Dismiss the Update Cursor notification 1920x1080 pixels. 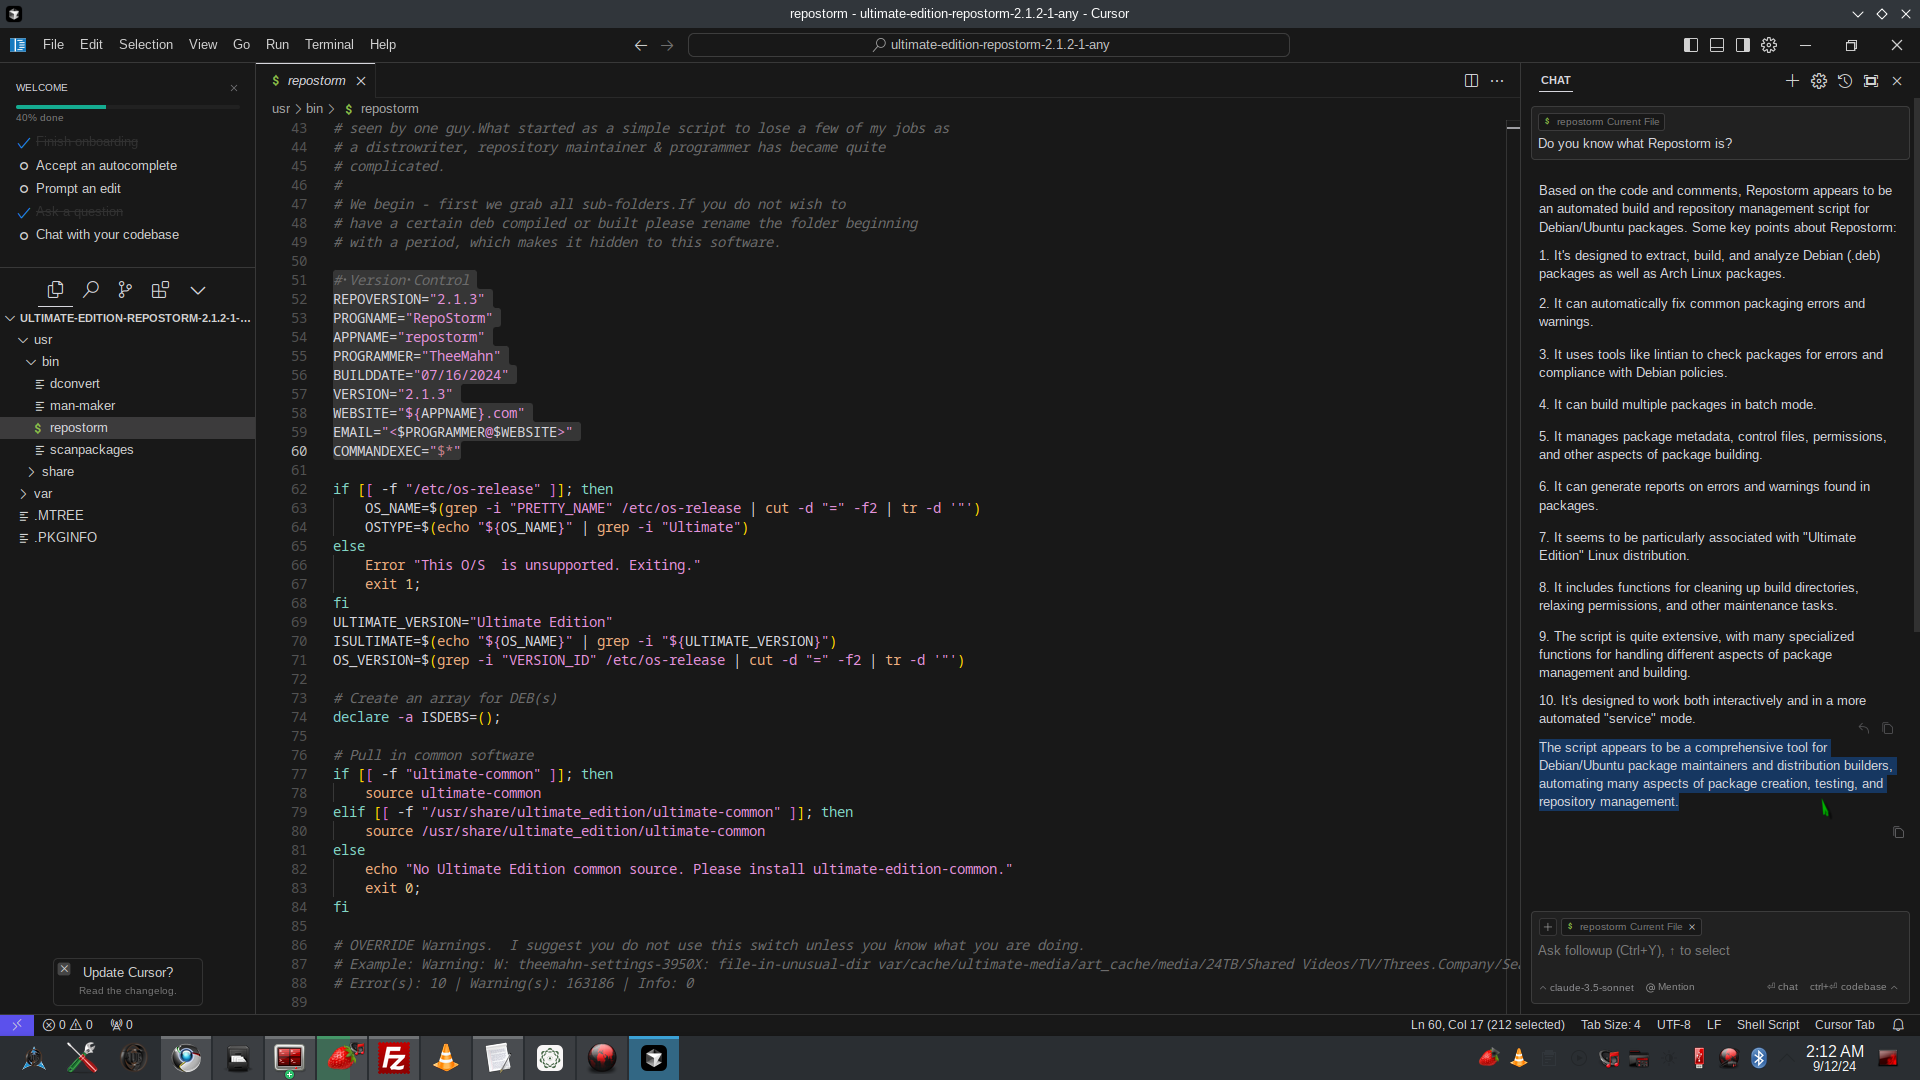64,969
